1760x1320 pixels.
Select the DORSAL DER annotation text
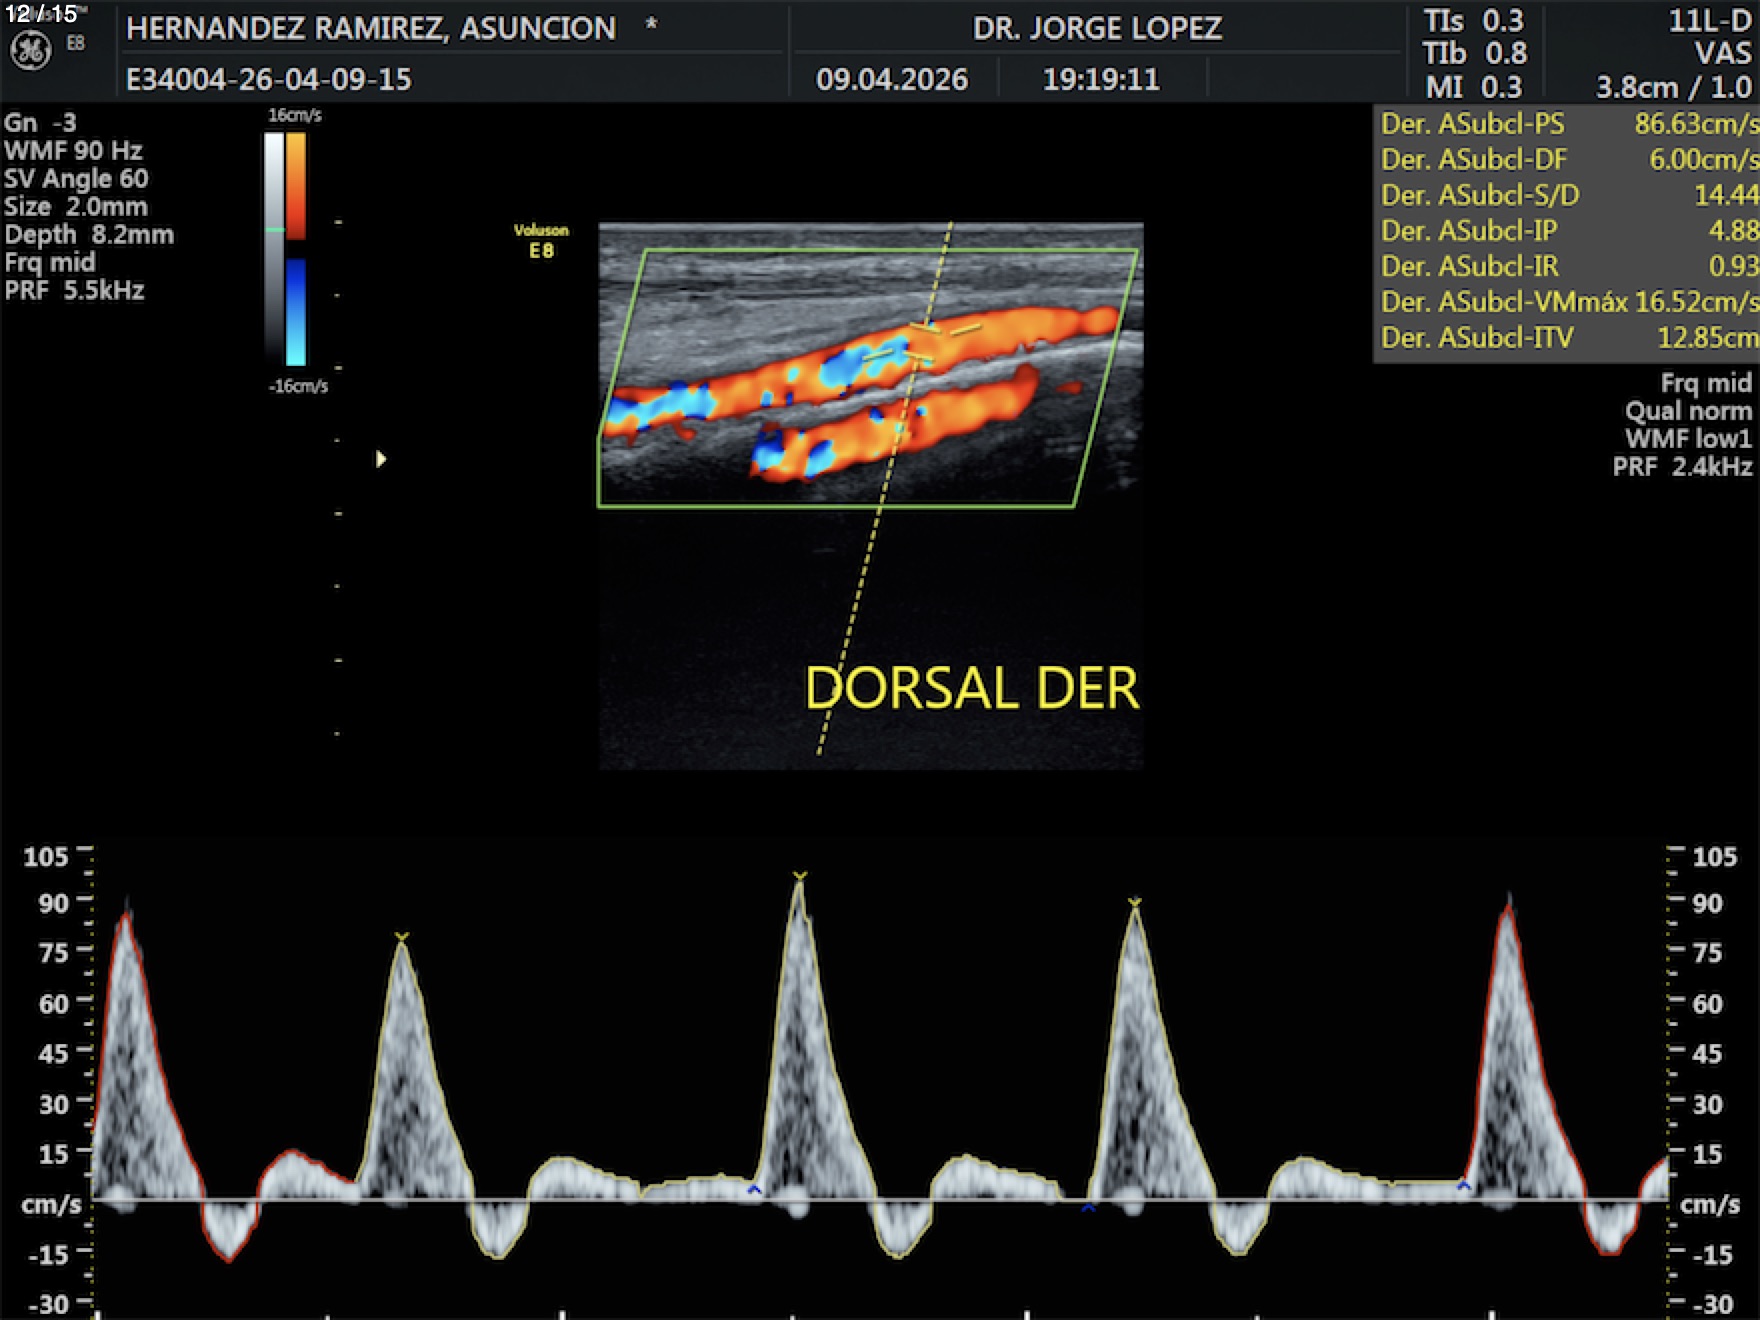point(971,688)
